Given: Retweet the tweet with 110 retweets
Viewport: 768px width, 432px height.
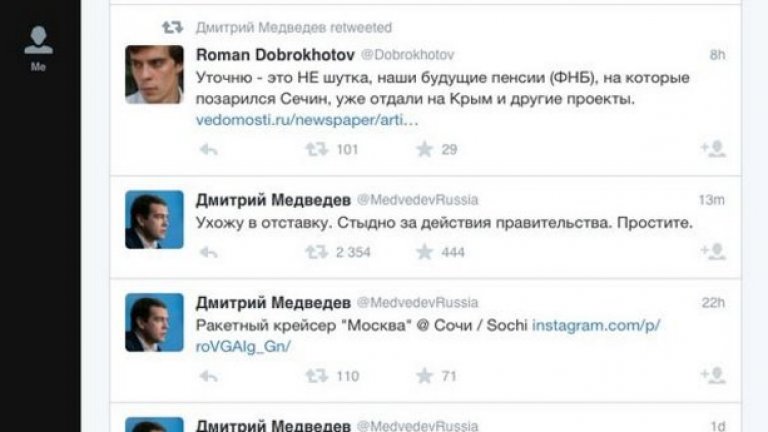Looking at the screenshot, I should [x=316, y=376].
